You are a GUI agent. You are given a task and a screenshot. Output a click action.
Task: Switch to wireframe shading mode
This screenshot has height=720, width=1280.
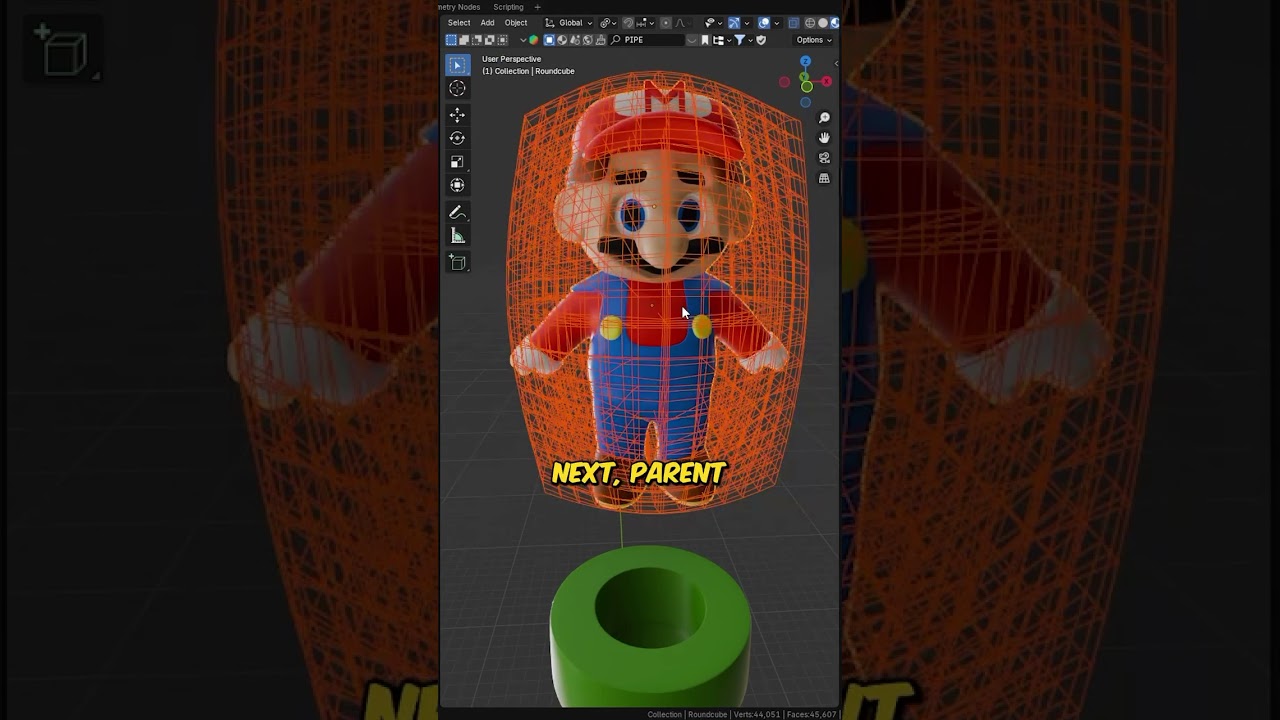pos(810,23)
